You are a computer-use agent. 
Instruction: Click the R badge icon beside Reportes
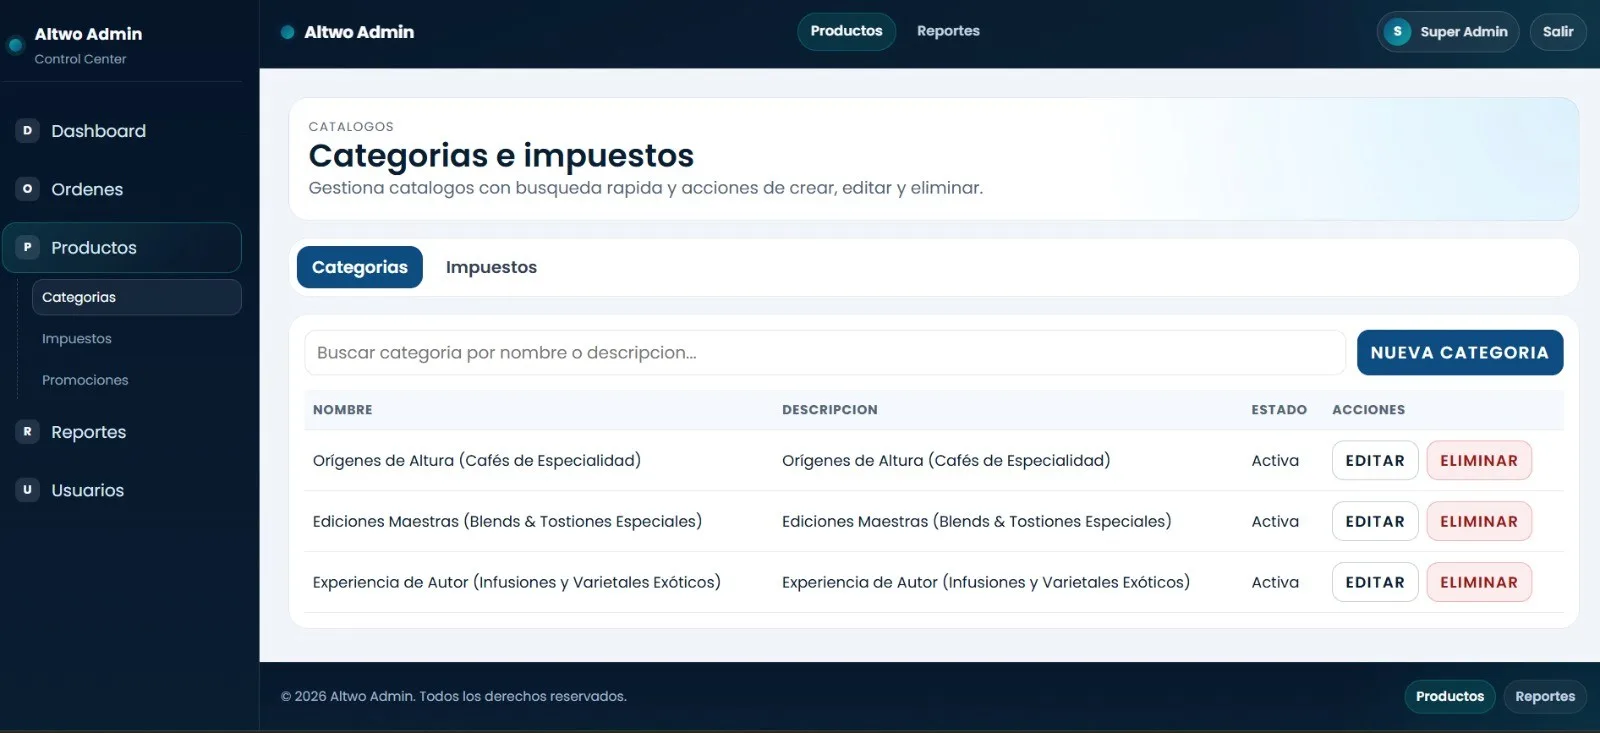tap(27, 431)
